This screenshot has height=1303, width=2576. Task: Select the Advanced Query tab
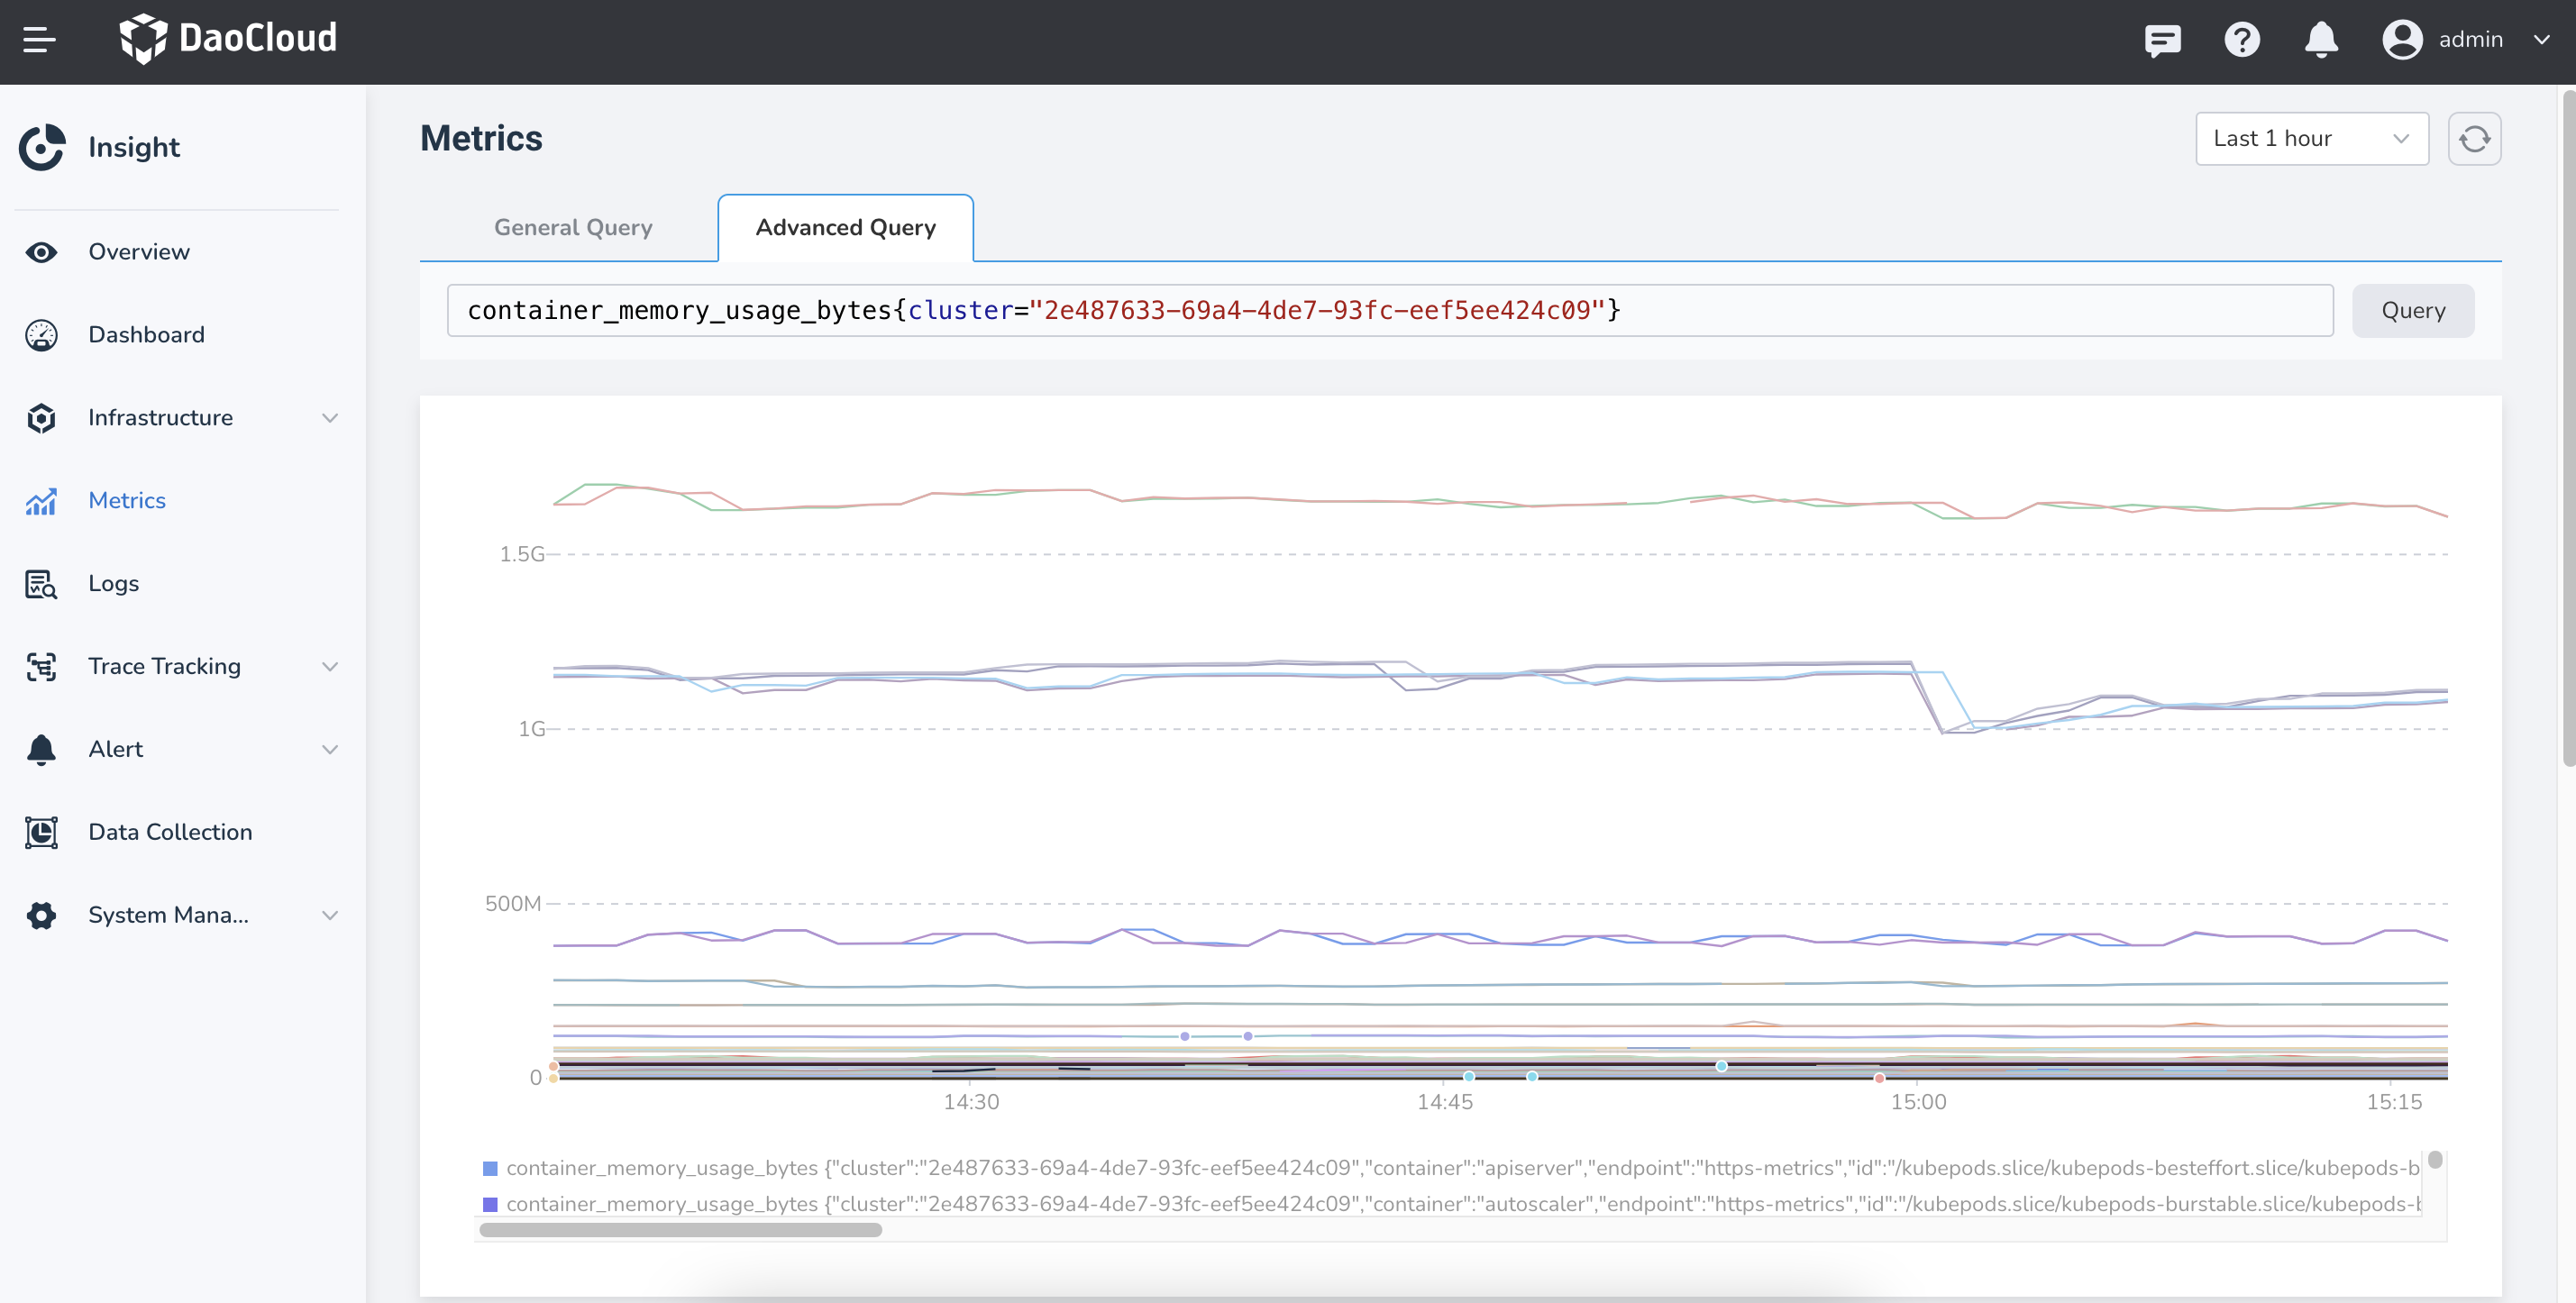pos(845,227)
